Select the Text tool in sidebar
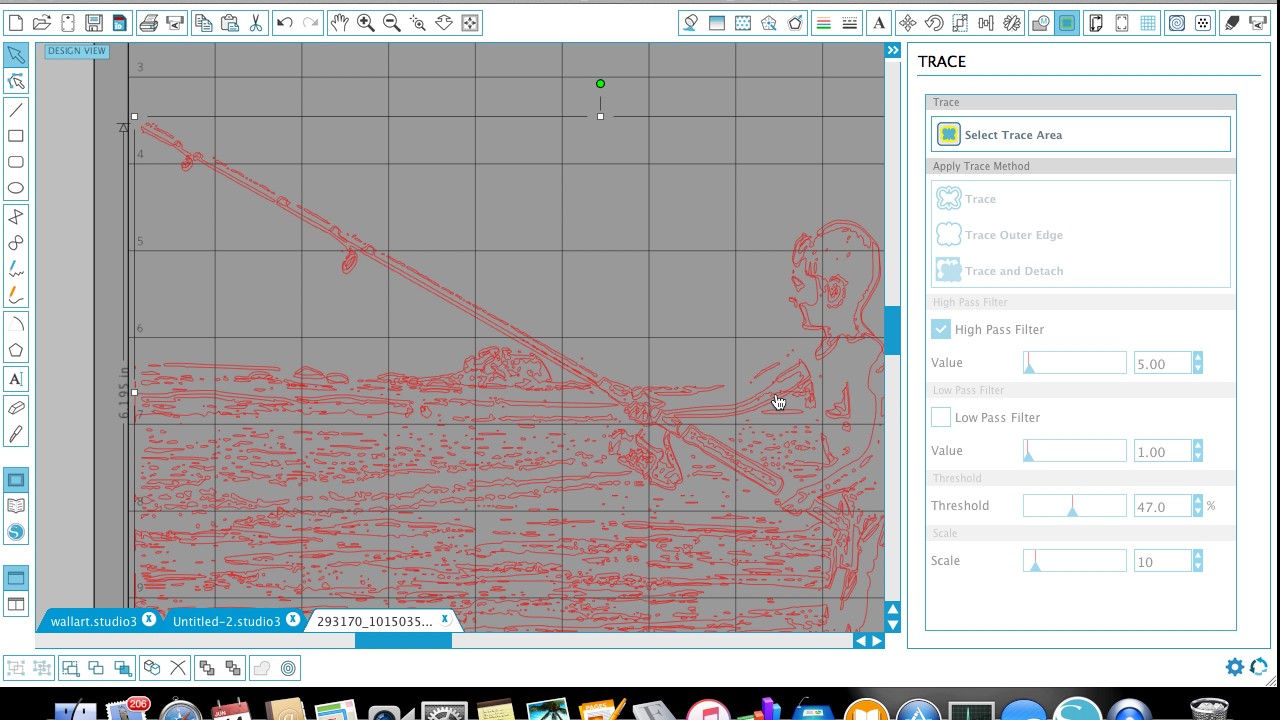The image size is (1280, 720). click(16, 379)
